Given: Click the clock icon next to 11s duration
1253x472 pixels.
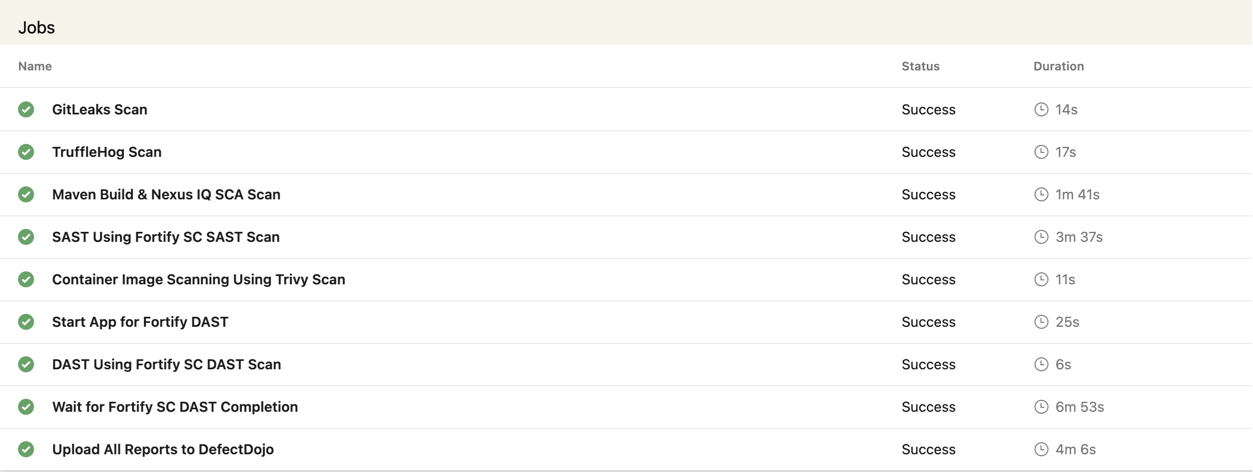Looking at the screenshot, I should point(1041,279).
